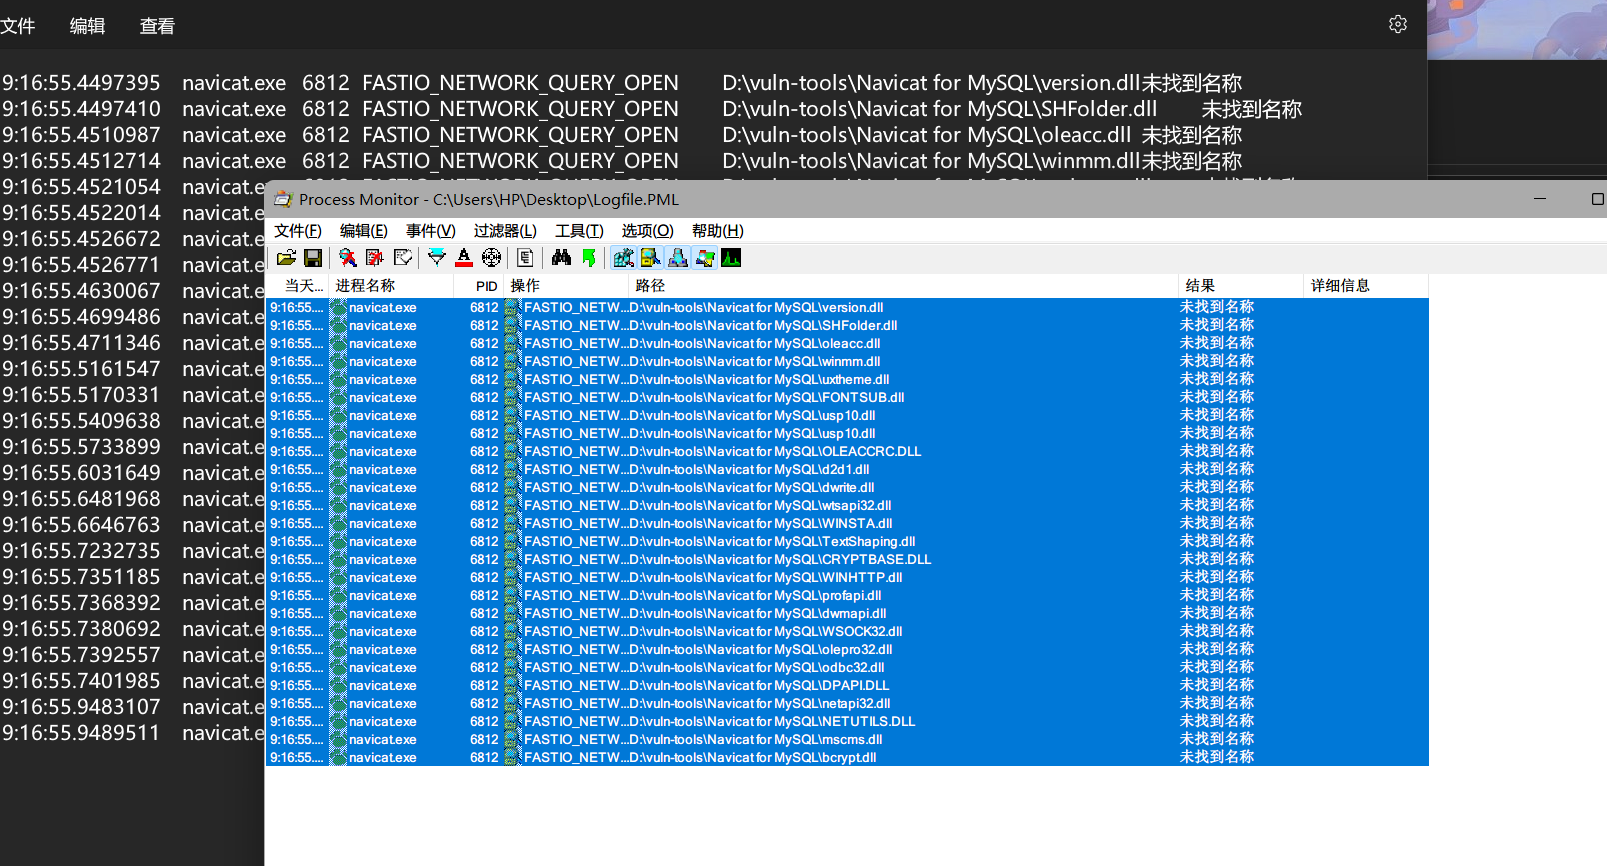Screen dimensions: 1607x866
Task: Open a log file via toolbar folder icon
Action: pos(286,258)
